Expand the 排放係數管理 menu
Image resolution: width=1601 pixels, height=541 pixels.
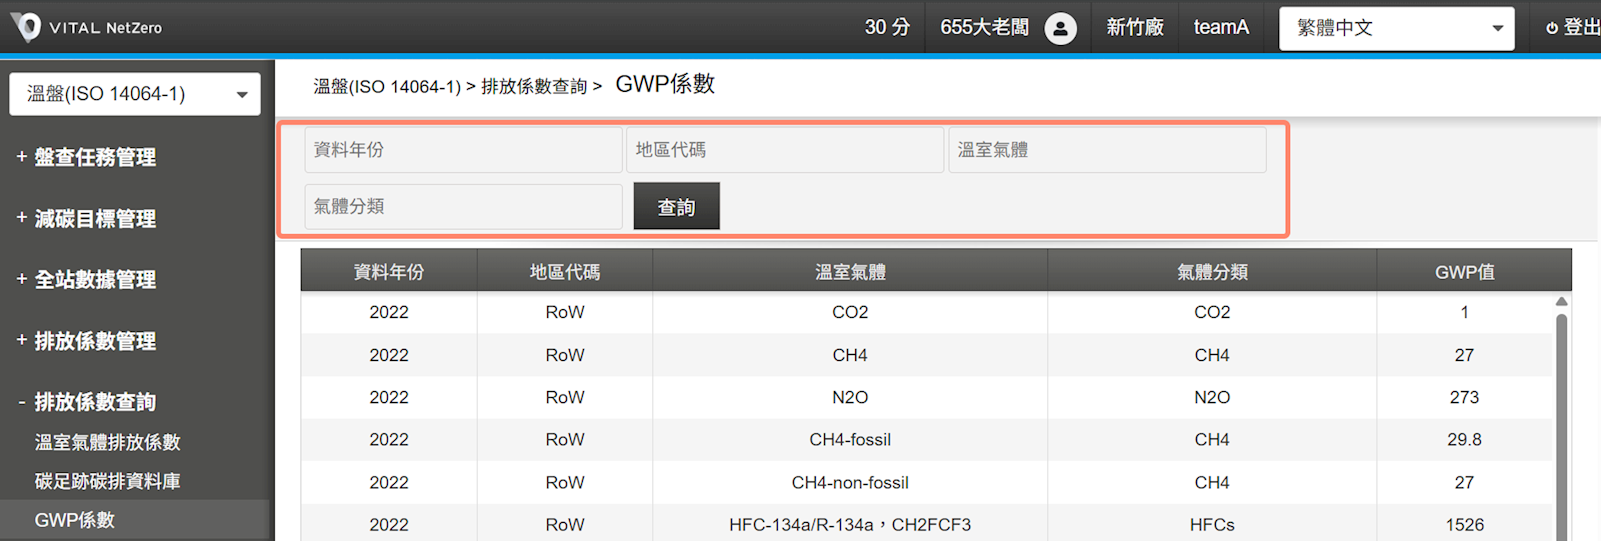click(x=94, y=341)
